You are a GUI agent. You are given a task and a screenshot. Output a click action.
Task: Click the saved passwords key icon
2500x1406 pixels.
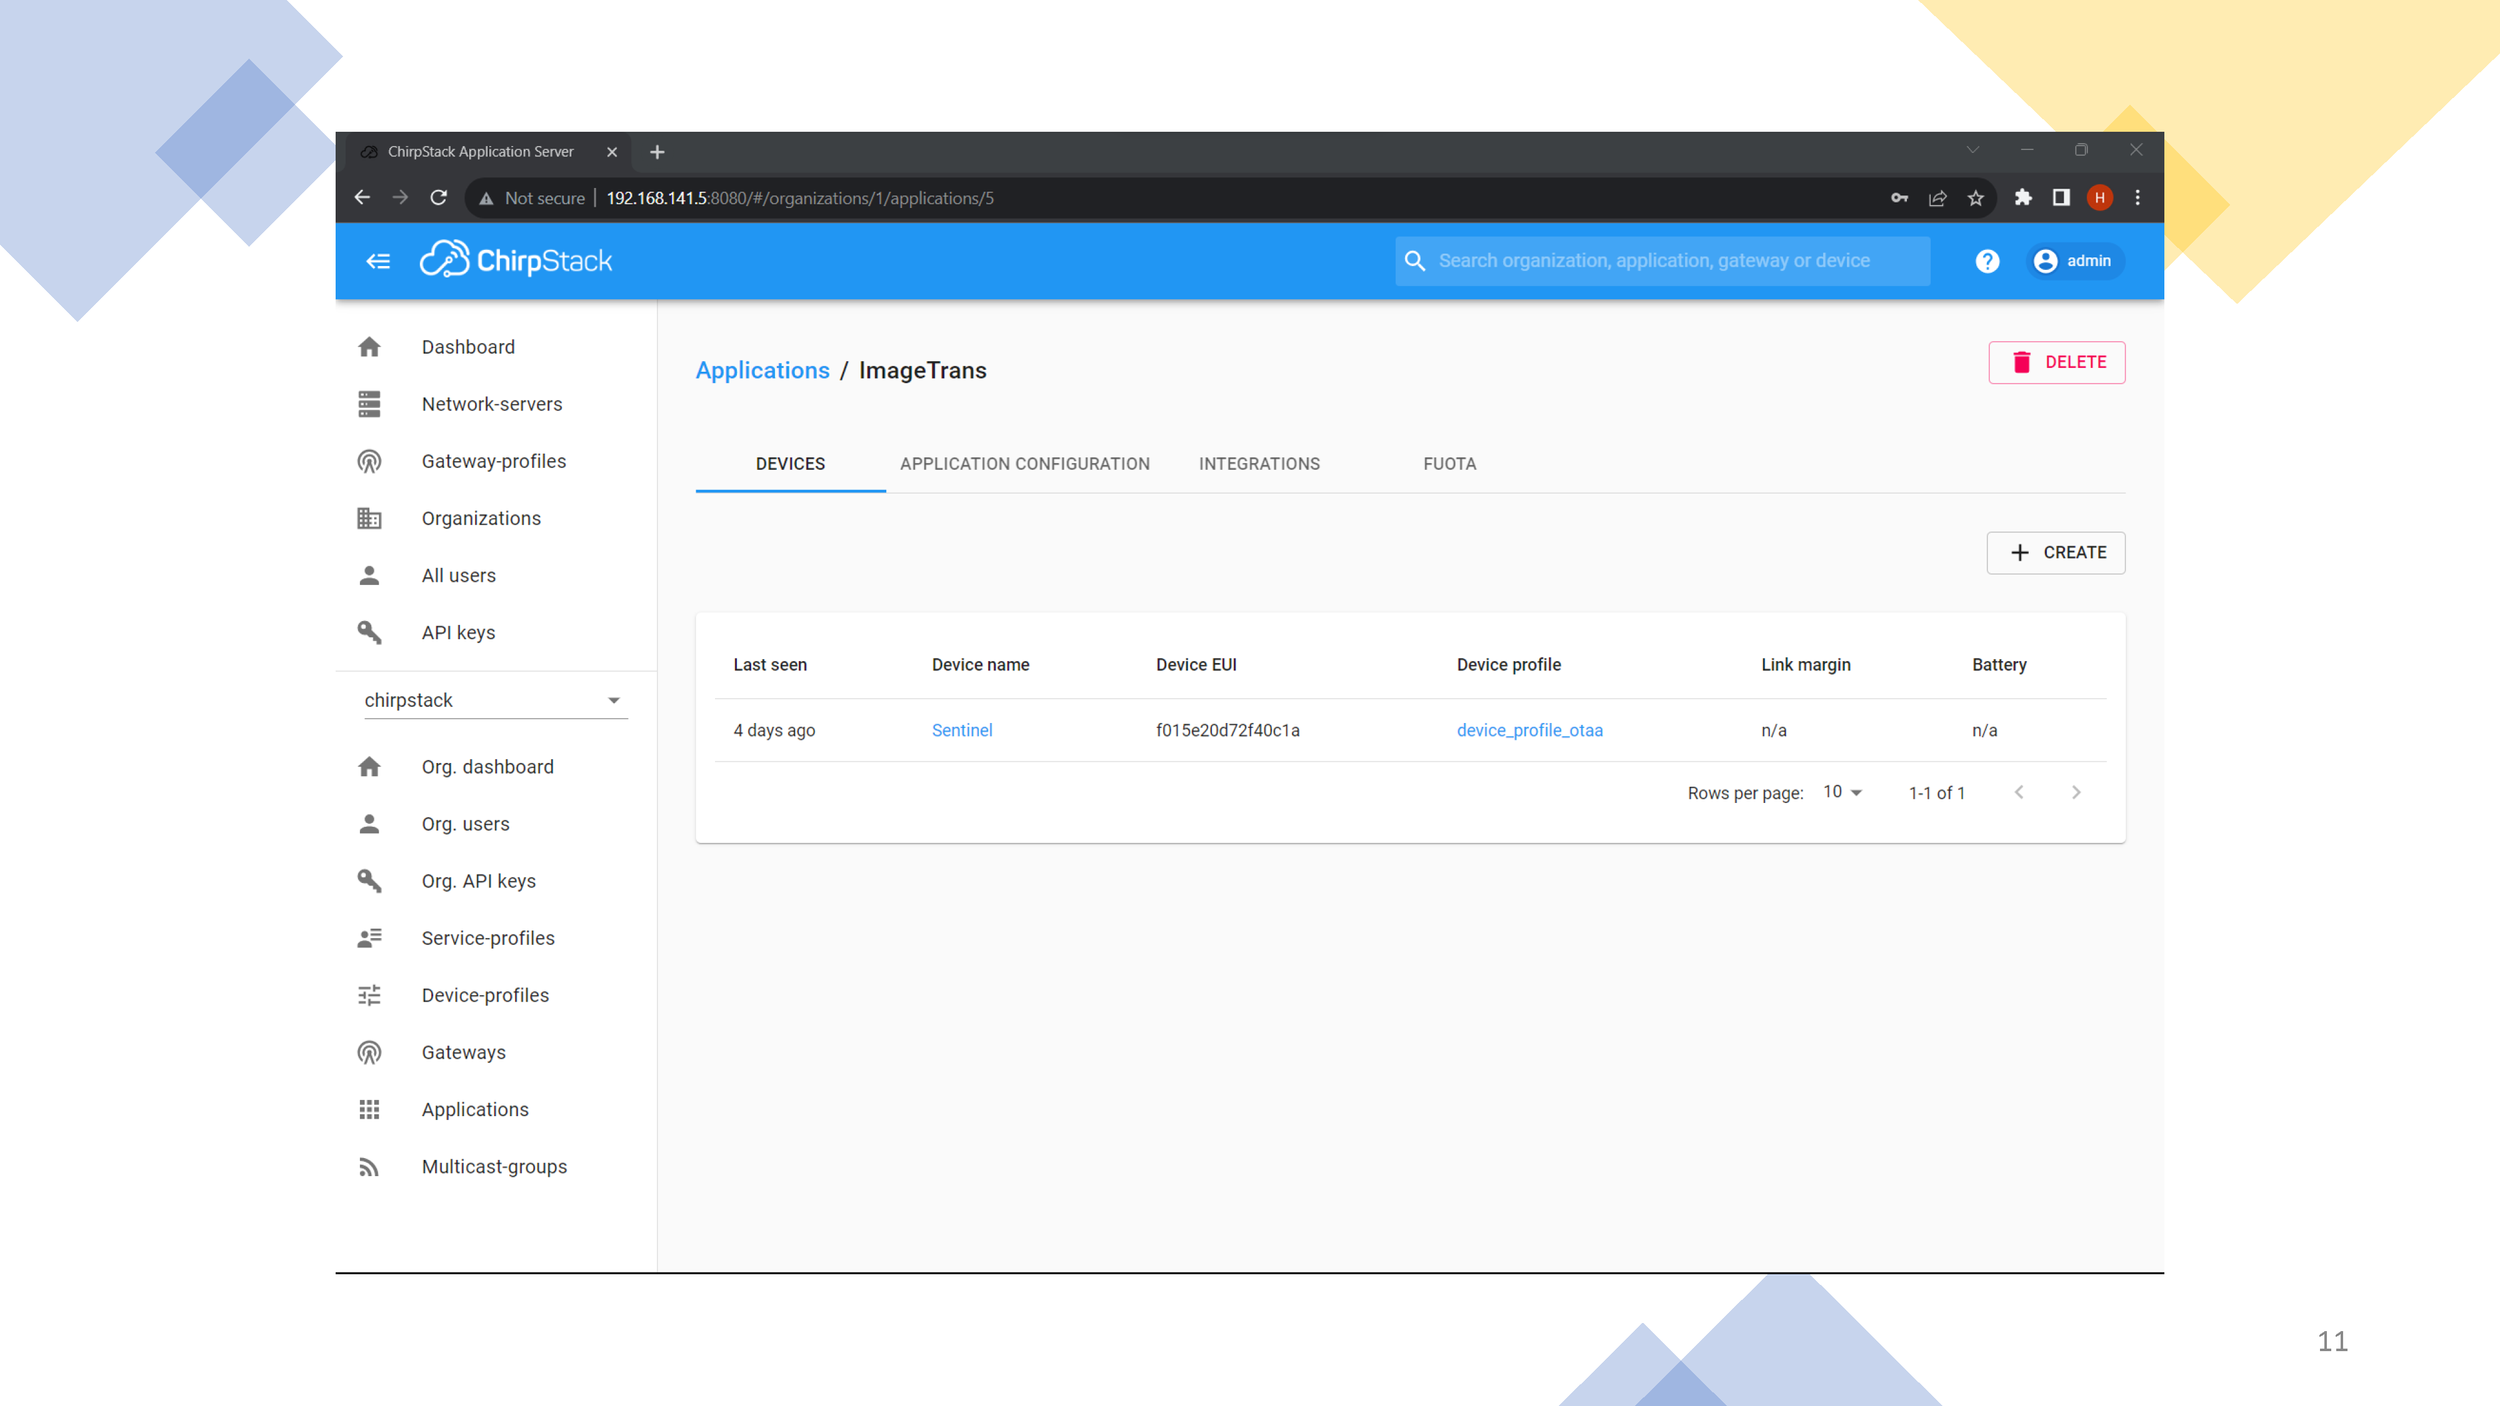pos(1899,198)
